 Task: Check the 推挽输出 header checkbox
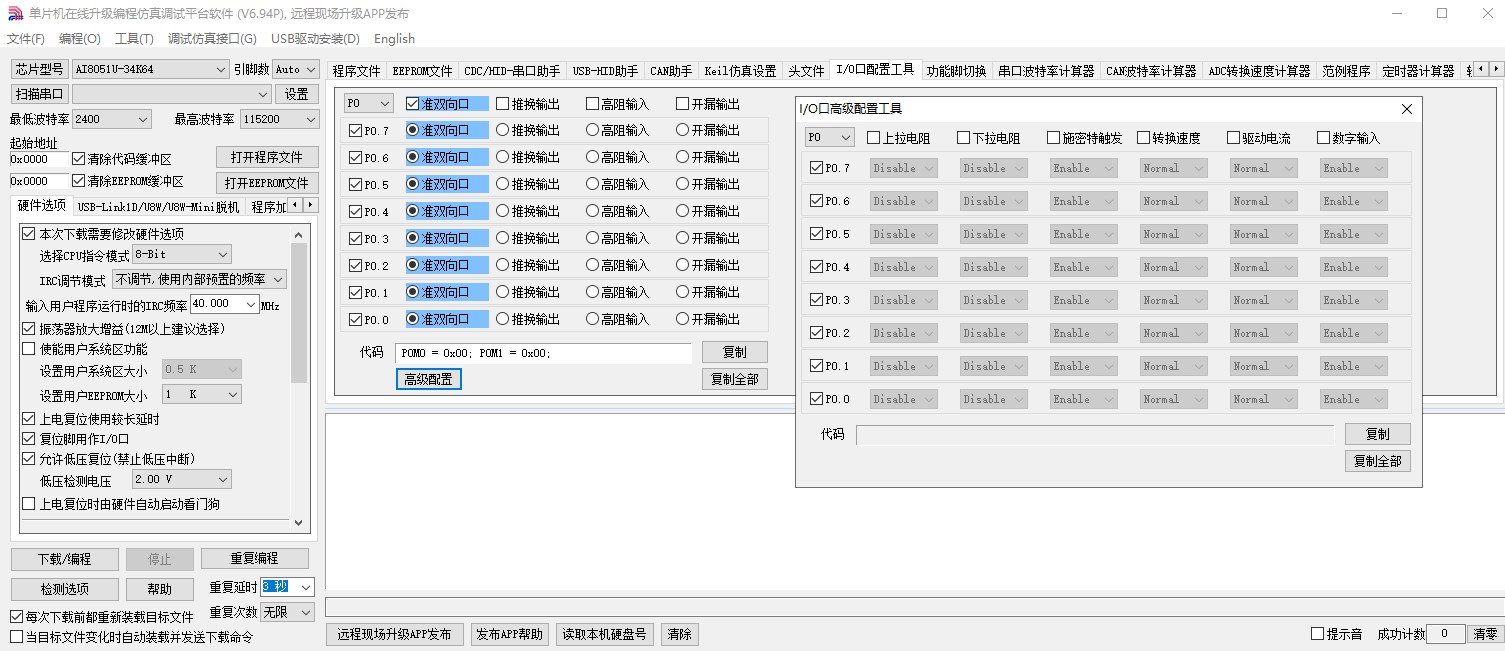click(503, 104)
